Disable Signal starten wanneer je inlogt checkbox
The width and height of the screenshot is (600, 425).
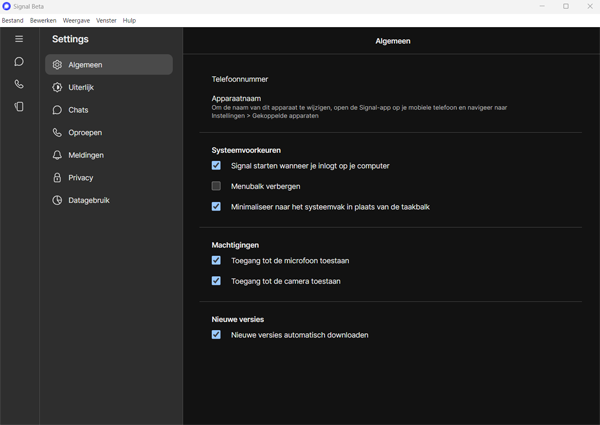[x=216, y=165]
